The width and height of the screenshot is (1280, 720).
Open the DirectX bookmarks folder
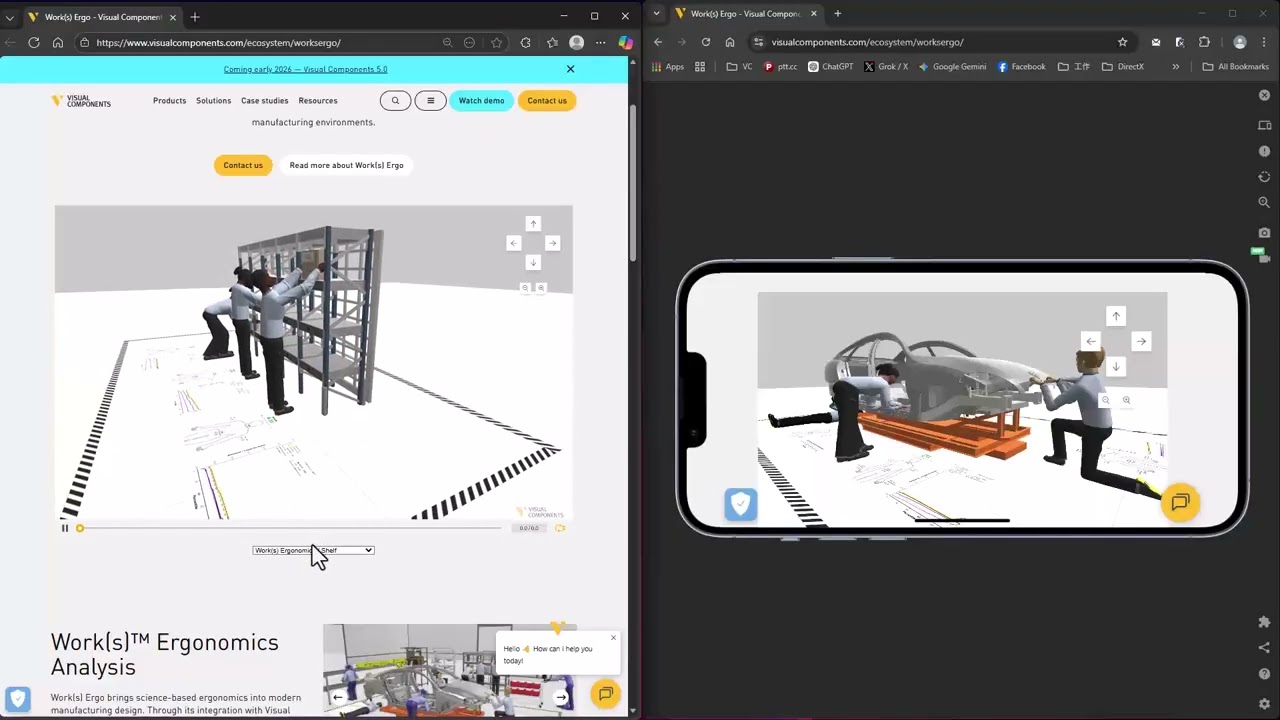(1123, 67)
